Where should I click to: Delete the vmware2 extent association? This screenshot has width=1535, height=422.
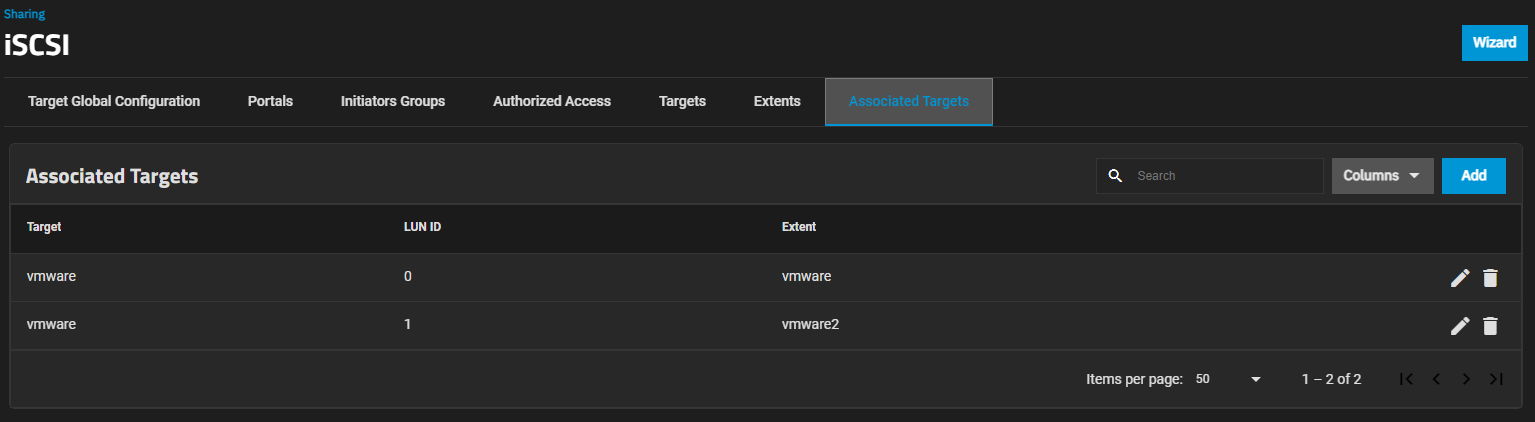coord(1490,326)
